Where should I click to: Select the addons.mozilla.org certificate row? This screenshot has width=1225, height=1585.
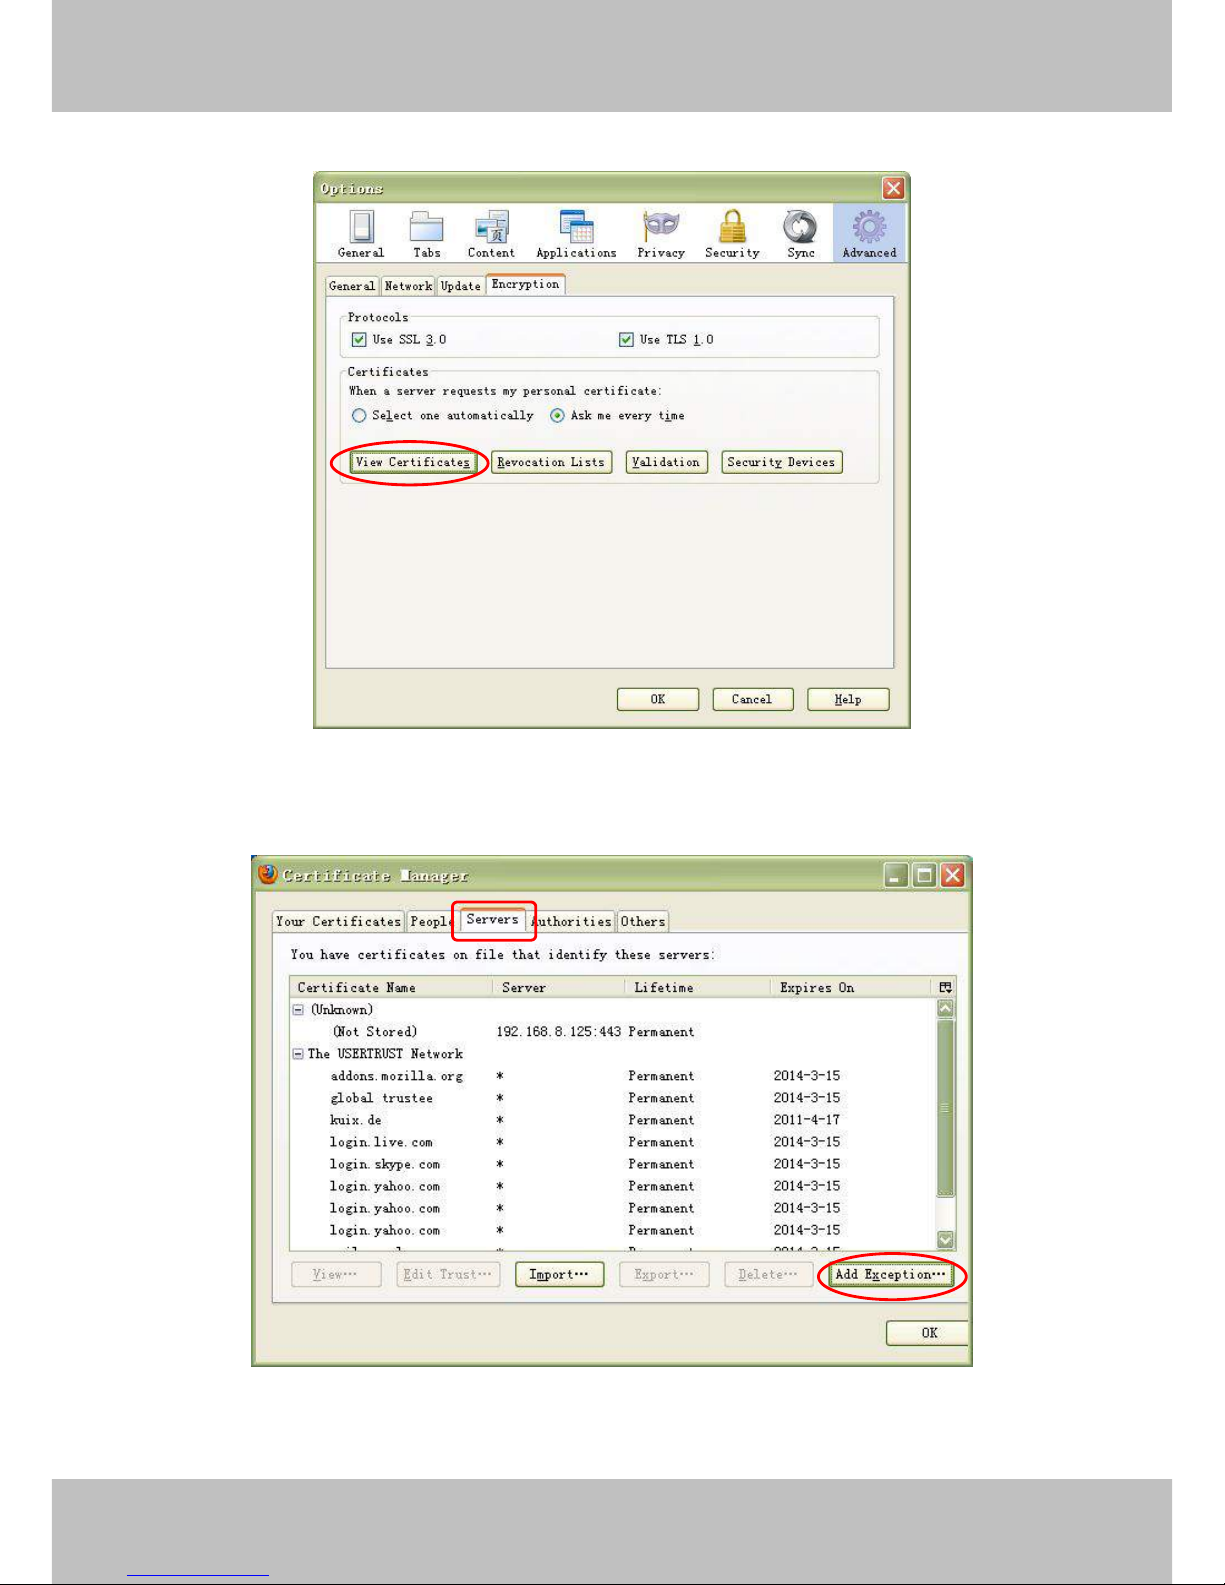coord(396,1076)
